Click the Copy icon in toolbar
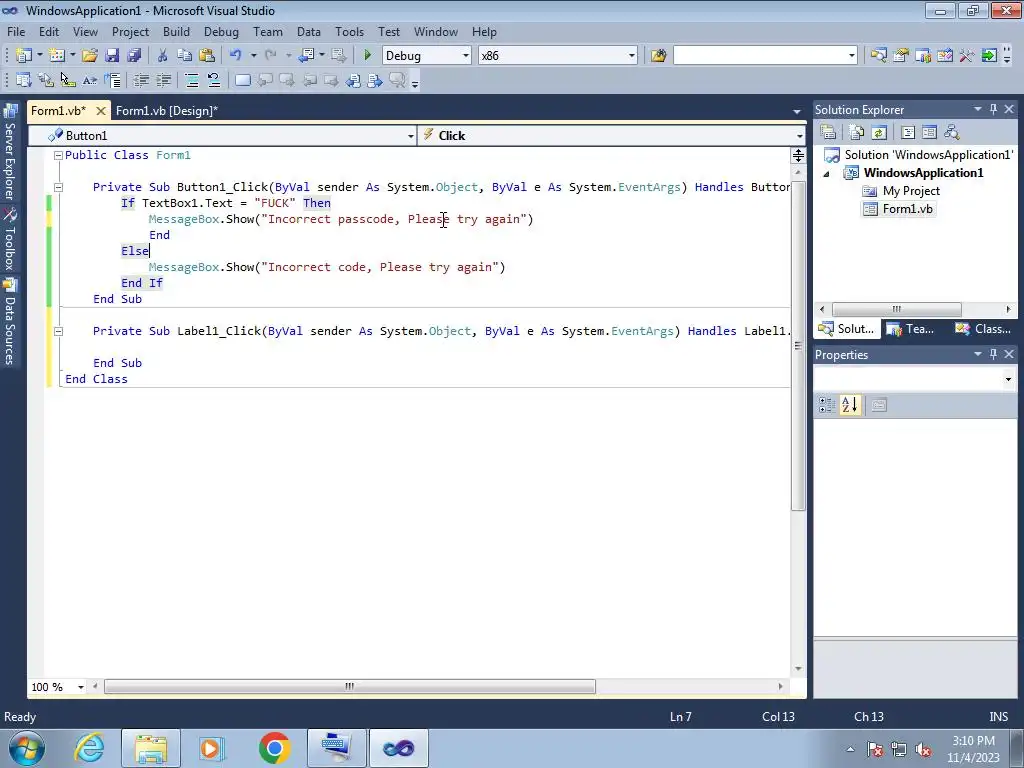 [x=185, y=56]
